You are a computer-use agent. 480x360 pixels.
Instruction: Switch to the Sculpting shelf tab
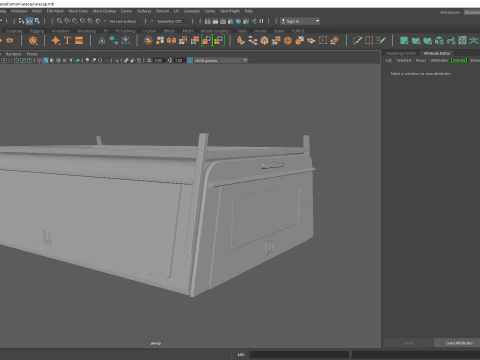(14, 31)
